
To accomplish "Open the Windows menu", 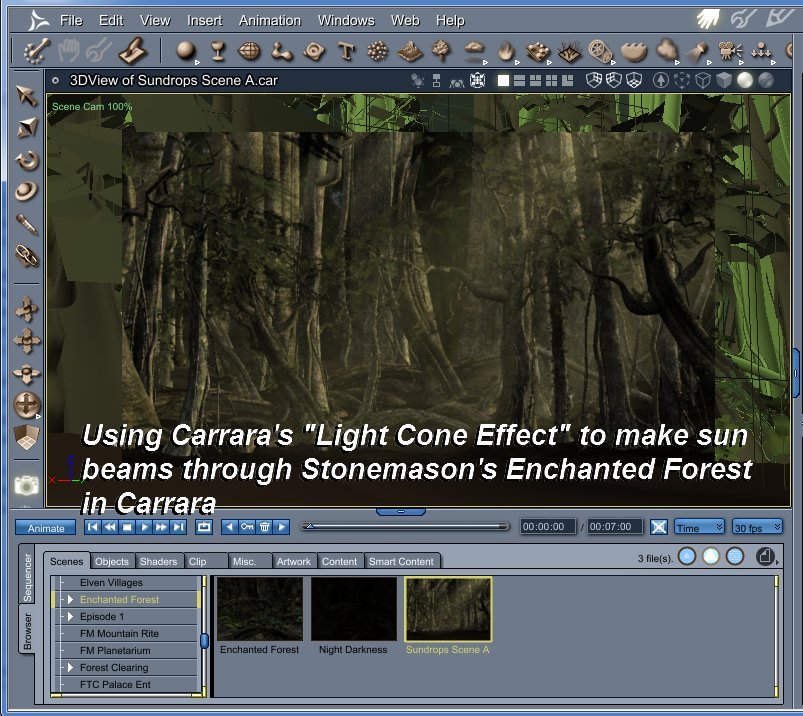I will click(x=346, y=20).
